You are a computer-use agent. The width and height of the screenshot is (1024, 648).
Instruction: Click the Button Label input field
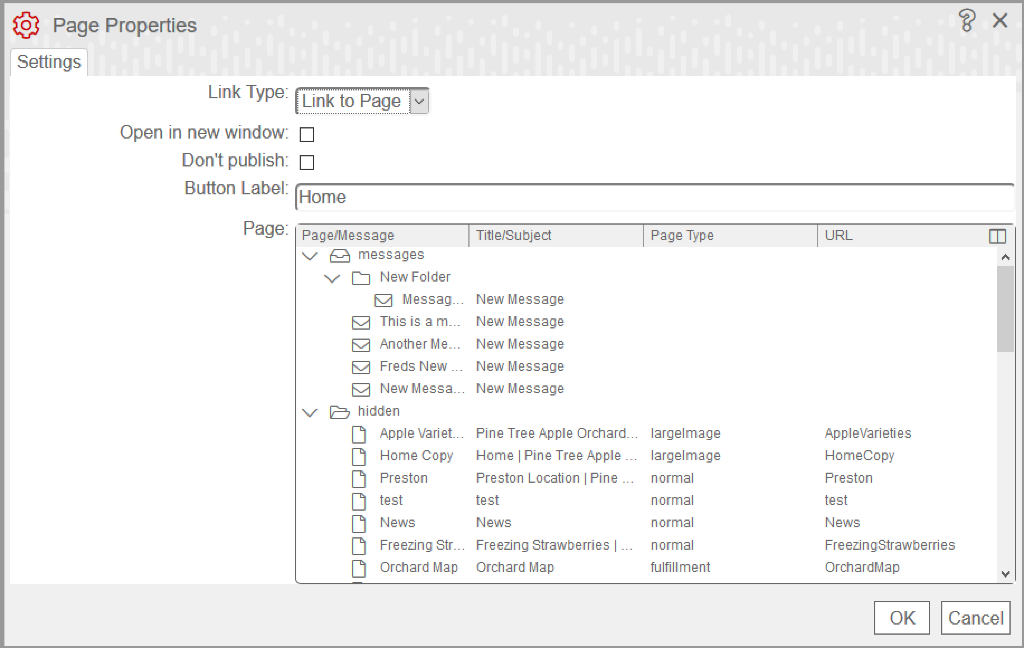654,197
